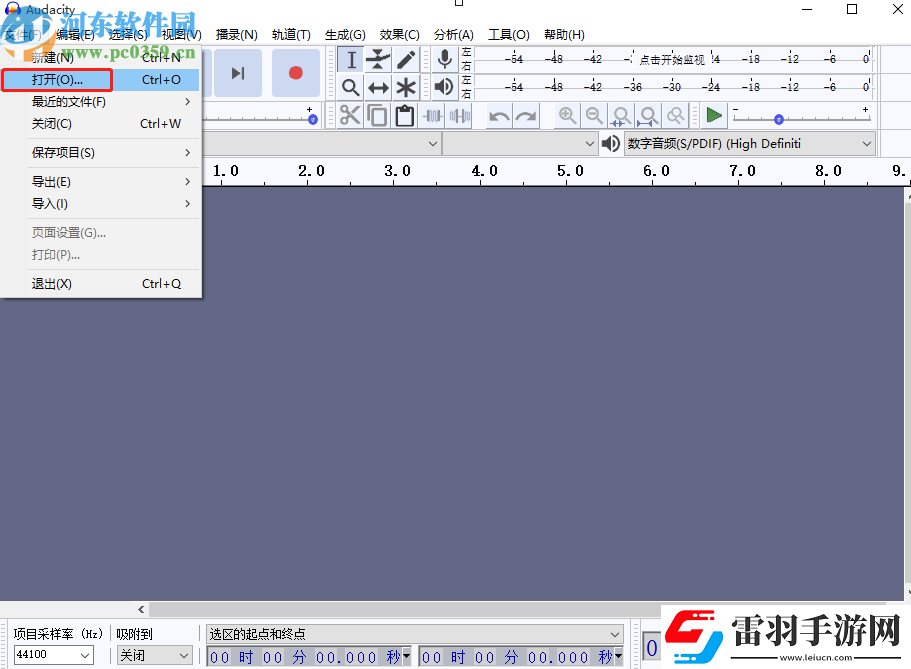Click the Trim audio icon

click(433, 116)
